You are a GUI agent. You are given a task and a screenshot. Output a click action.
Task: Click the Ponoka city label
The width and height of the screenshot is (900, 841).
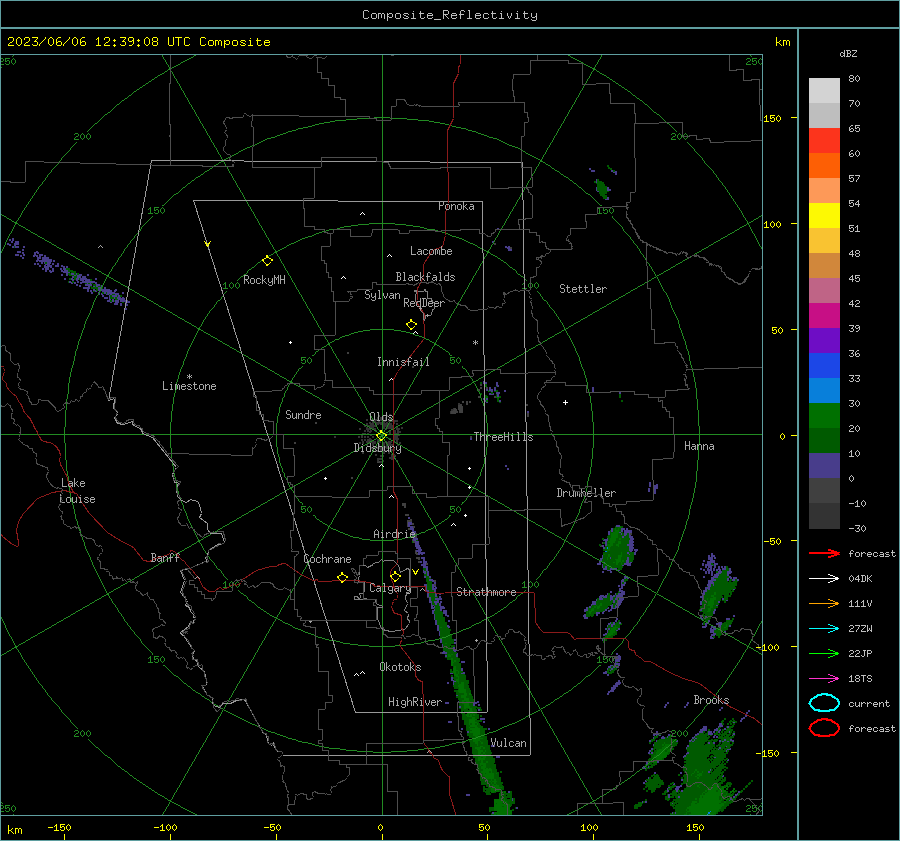456,206
